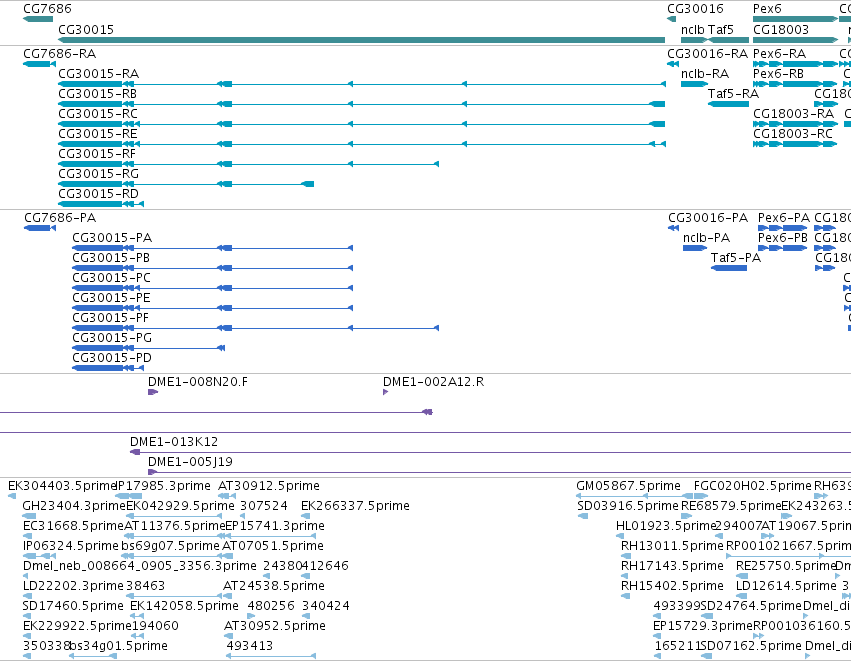851x661 pixels.
Task: Open transcript label CG30015-RG
Action: [98, 174]
